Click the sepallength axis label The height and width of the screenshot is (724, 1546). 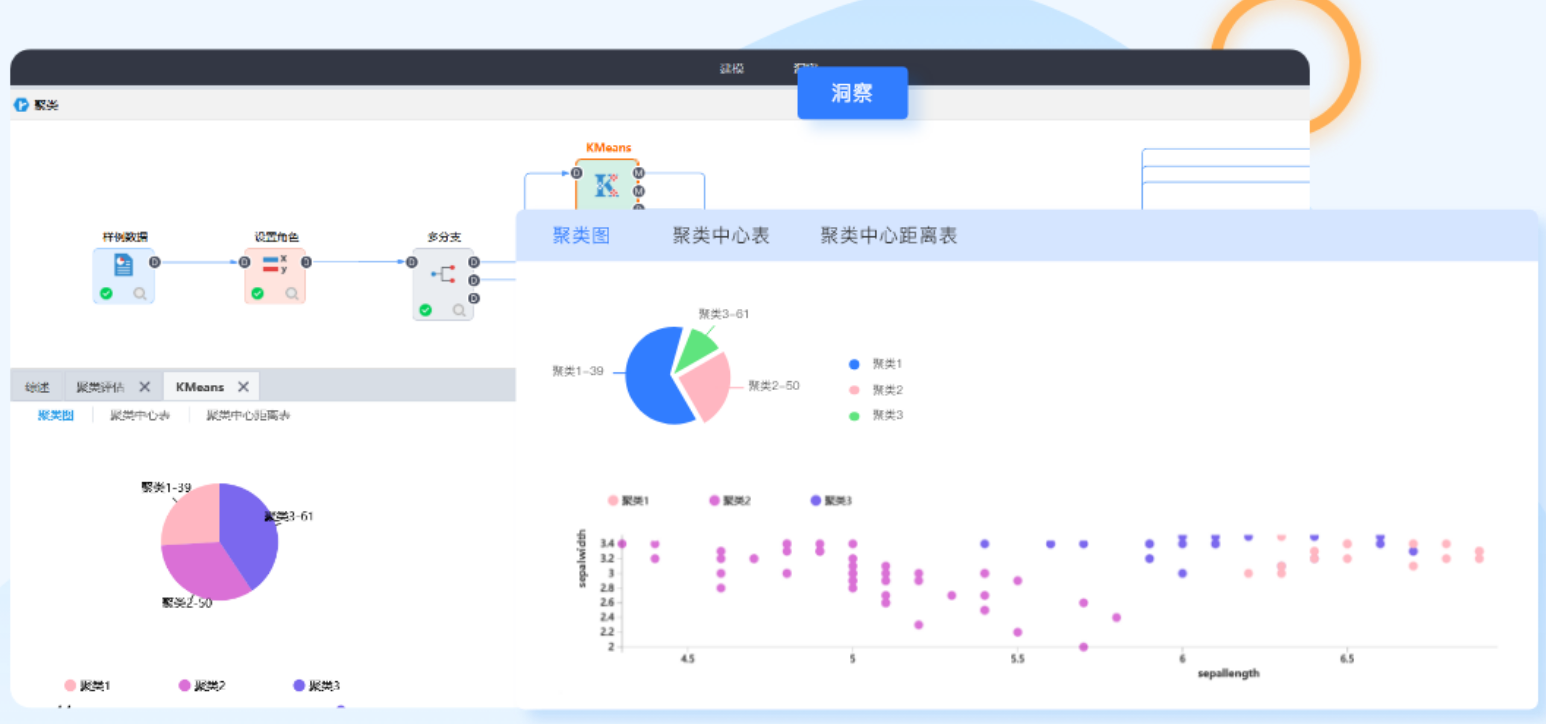(x=1229, y=673)
